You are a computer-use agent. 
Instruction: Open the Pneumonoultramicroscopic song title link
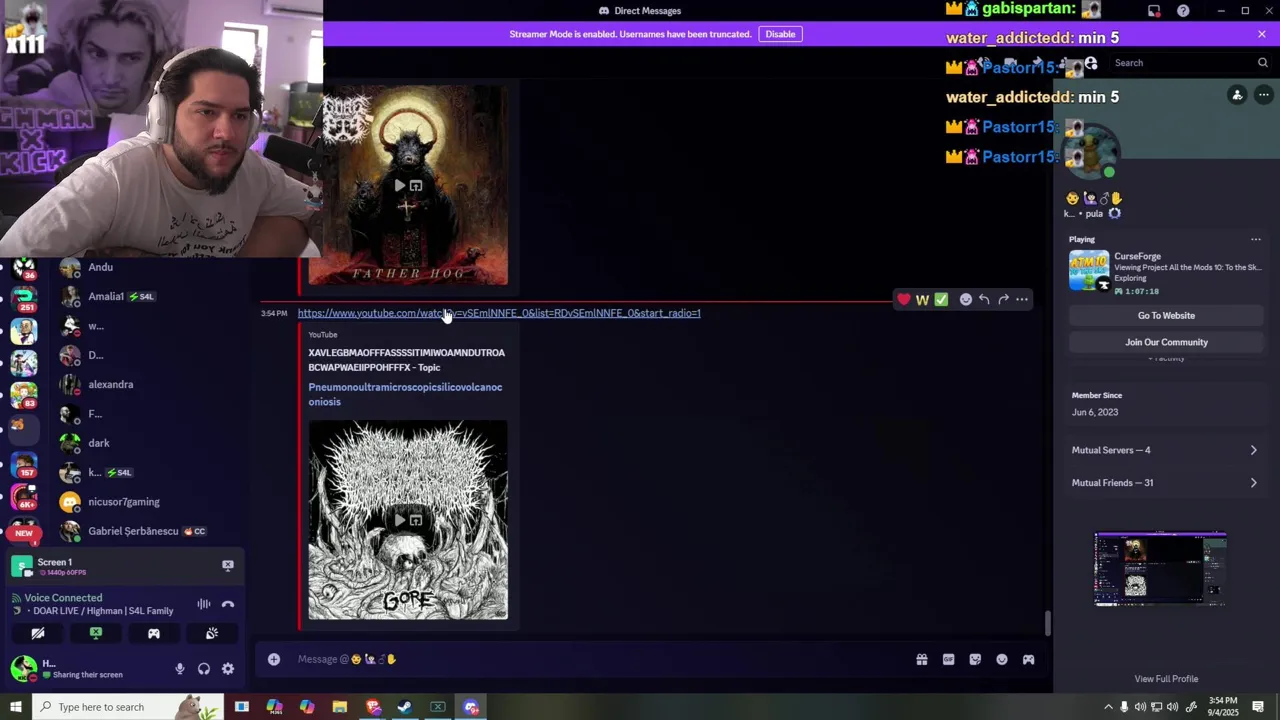[405, 394]
